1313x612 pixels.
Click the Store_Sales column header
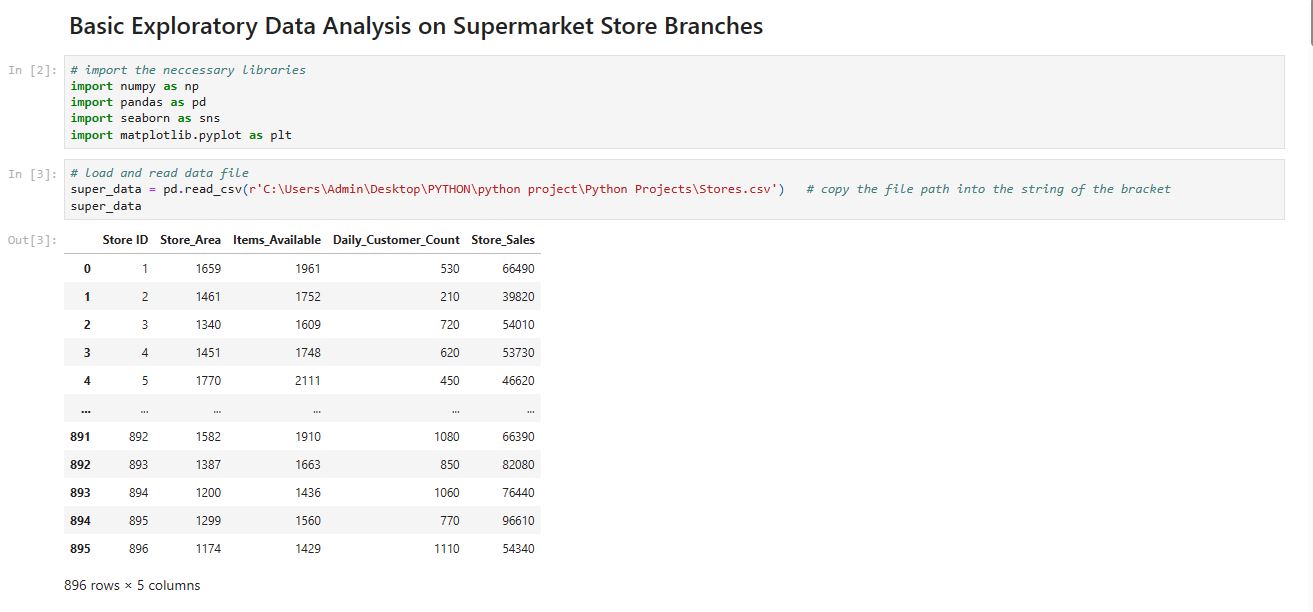pos(503,240)
